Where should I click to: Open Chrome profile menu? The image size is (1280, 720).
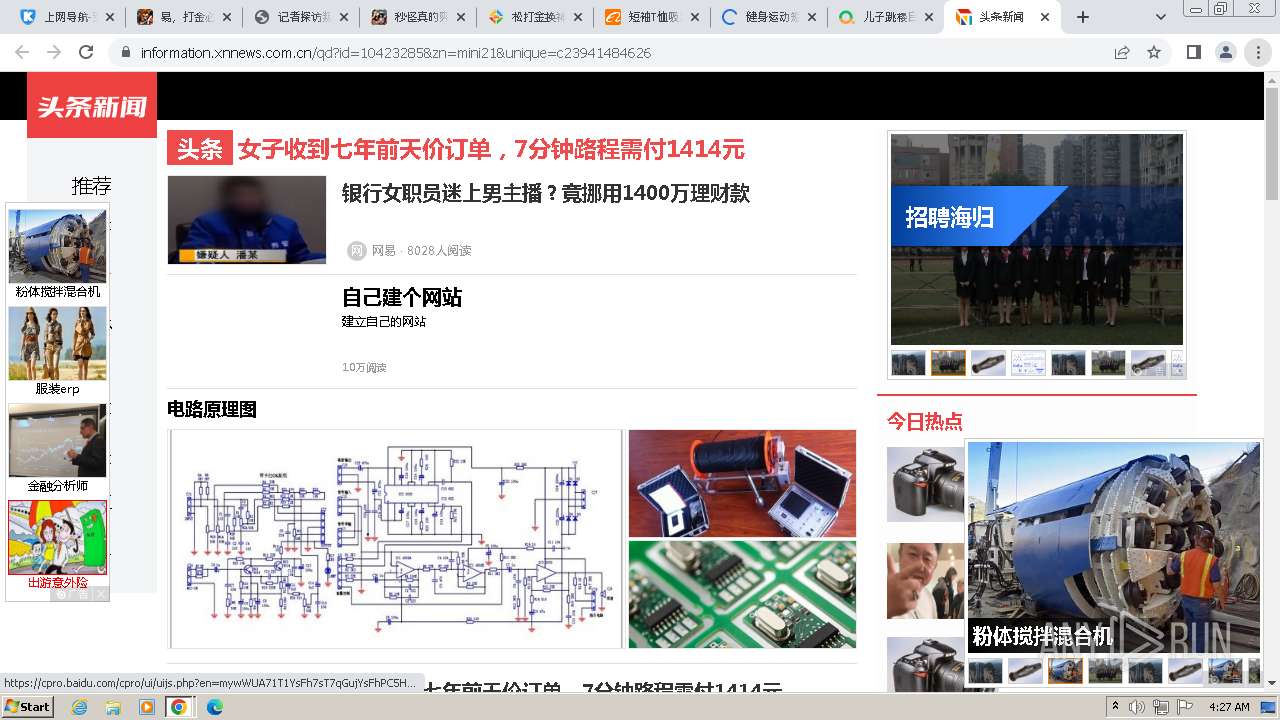pyautogui.click(x=1225, y=52)
